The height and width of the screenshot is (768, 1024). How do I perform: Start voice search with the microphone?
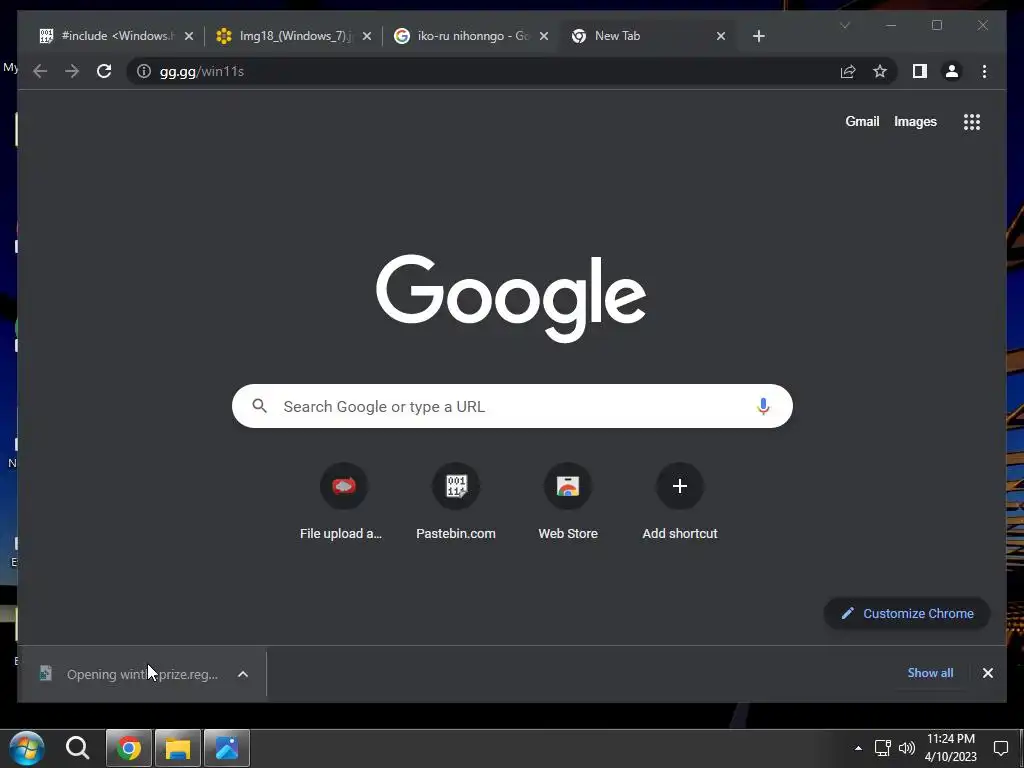tap(763, 406)
